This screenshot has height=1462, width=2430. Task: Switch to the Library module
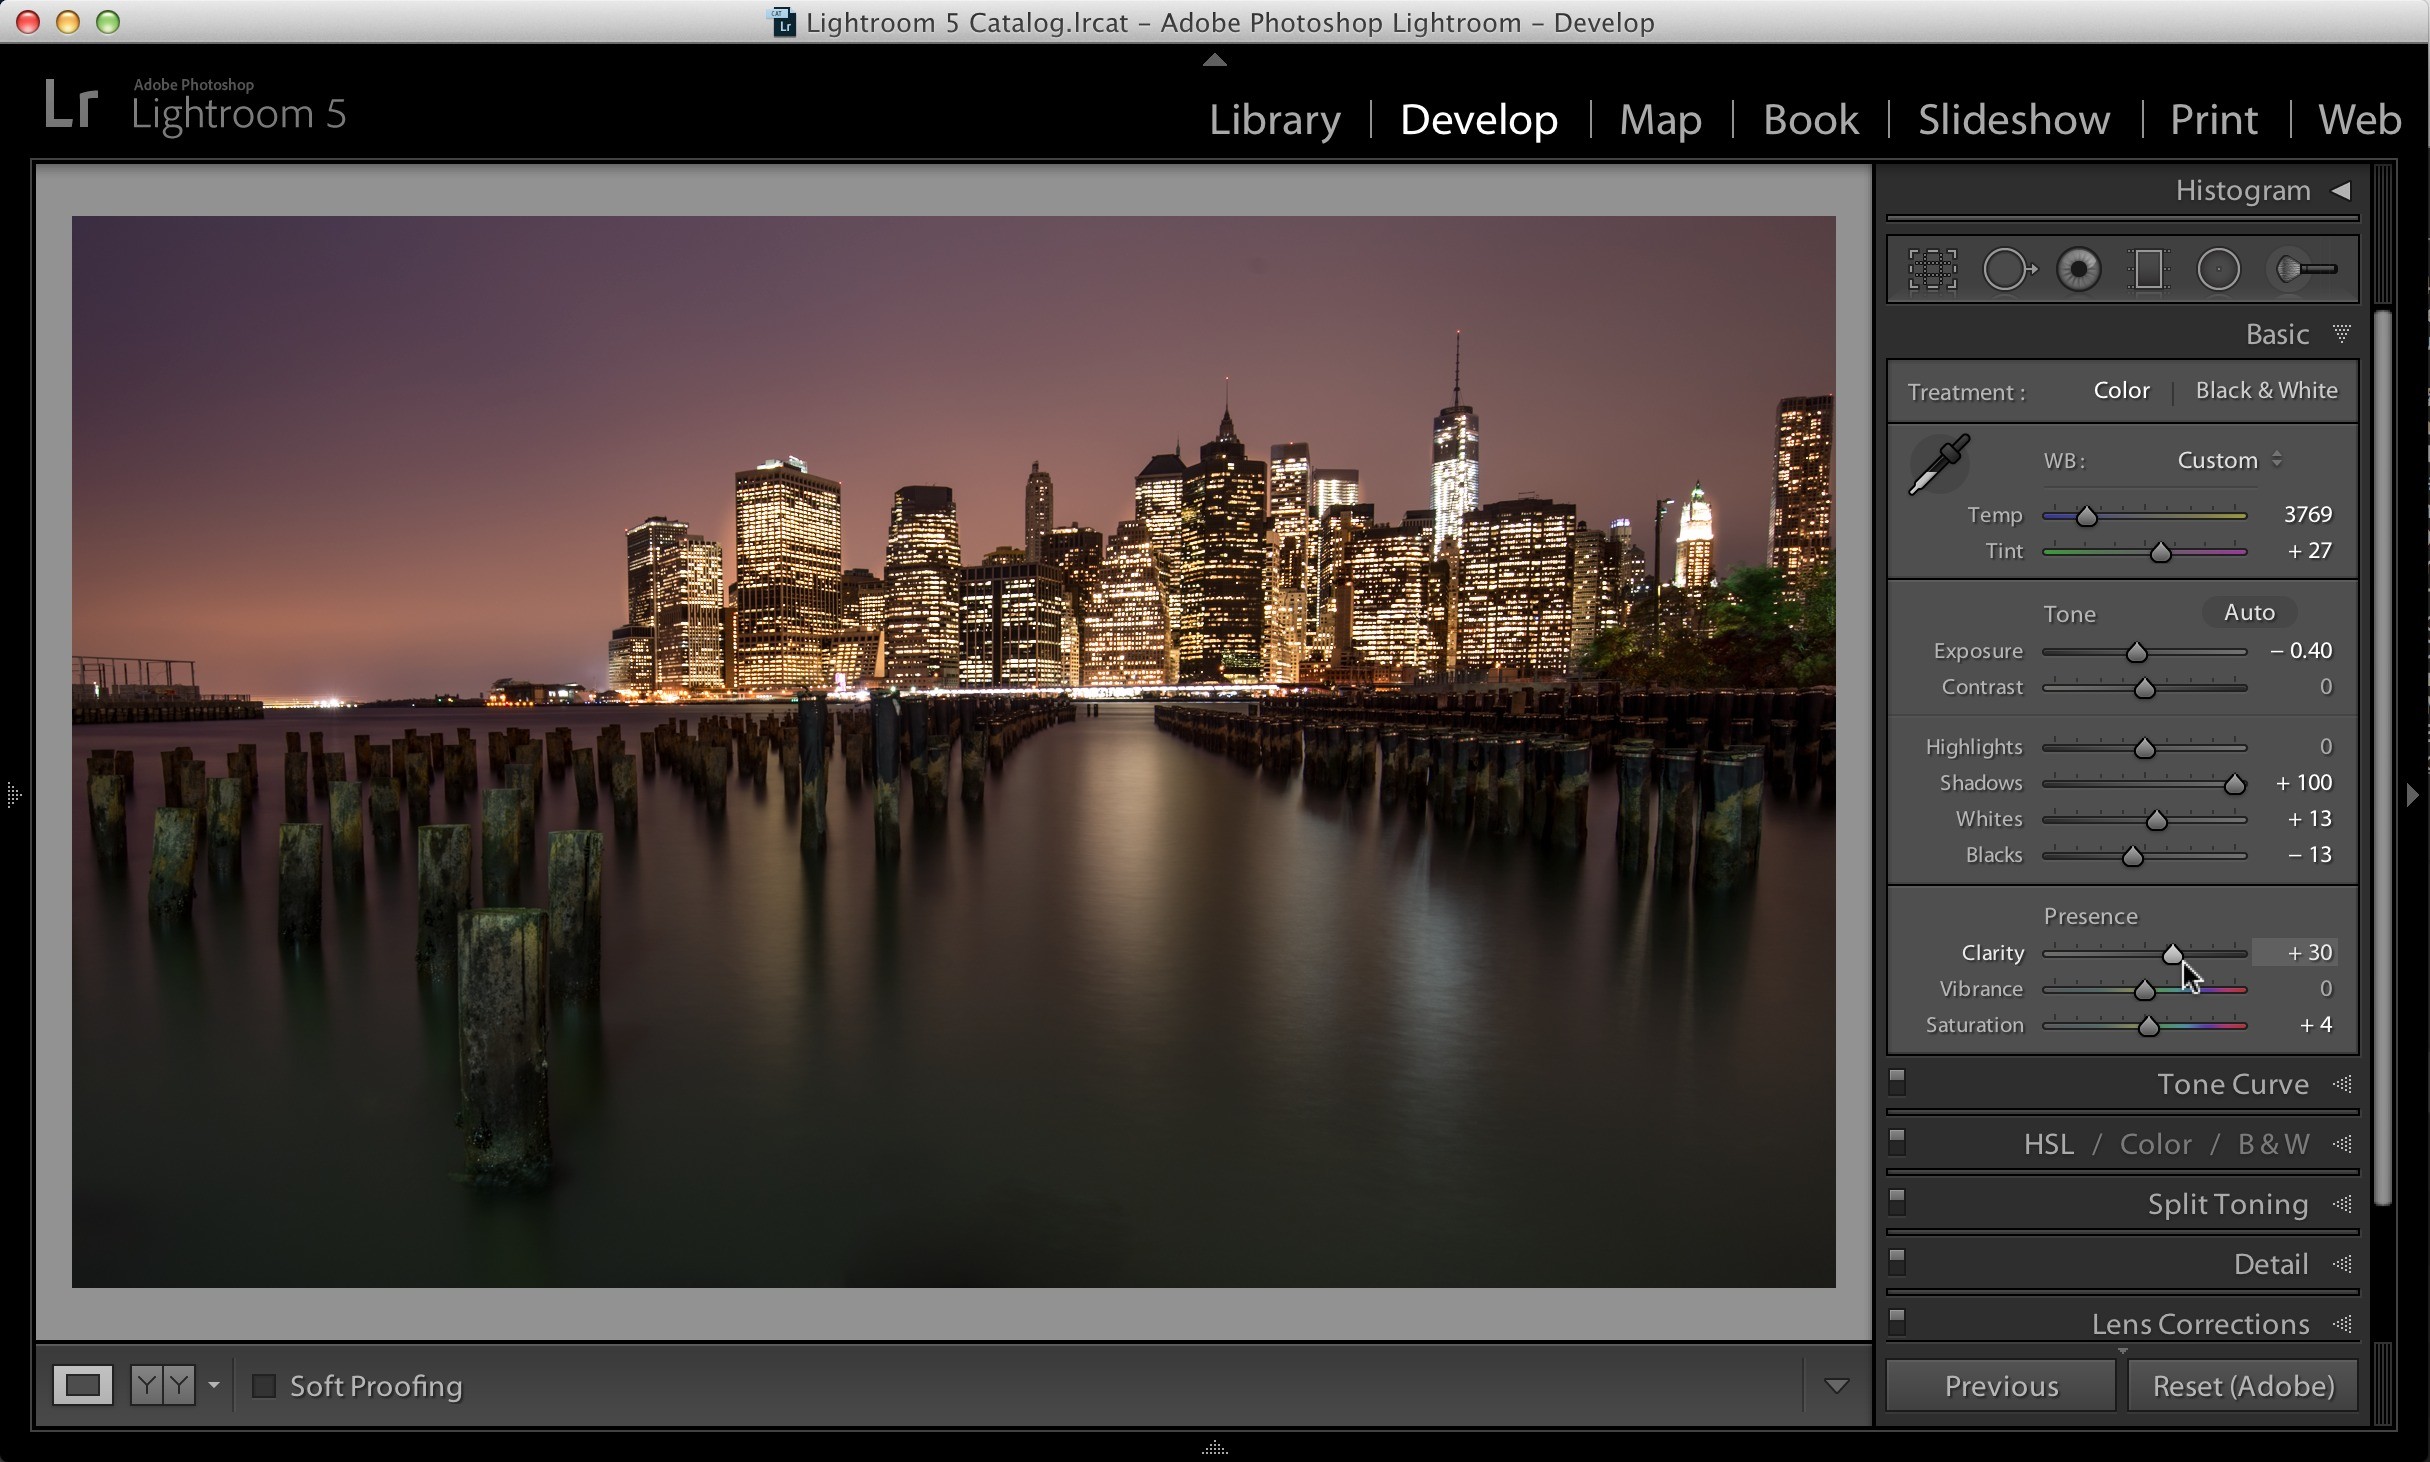pos(1275,120)
